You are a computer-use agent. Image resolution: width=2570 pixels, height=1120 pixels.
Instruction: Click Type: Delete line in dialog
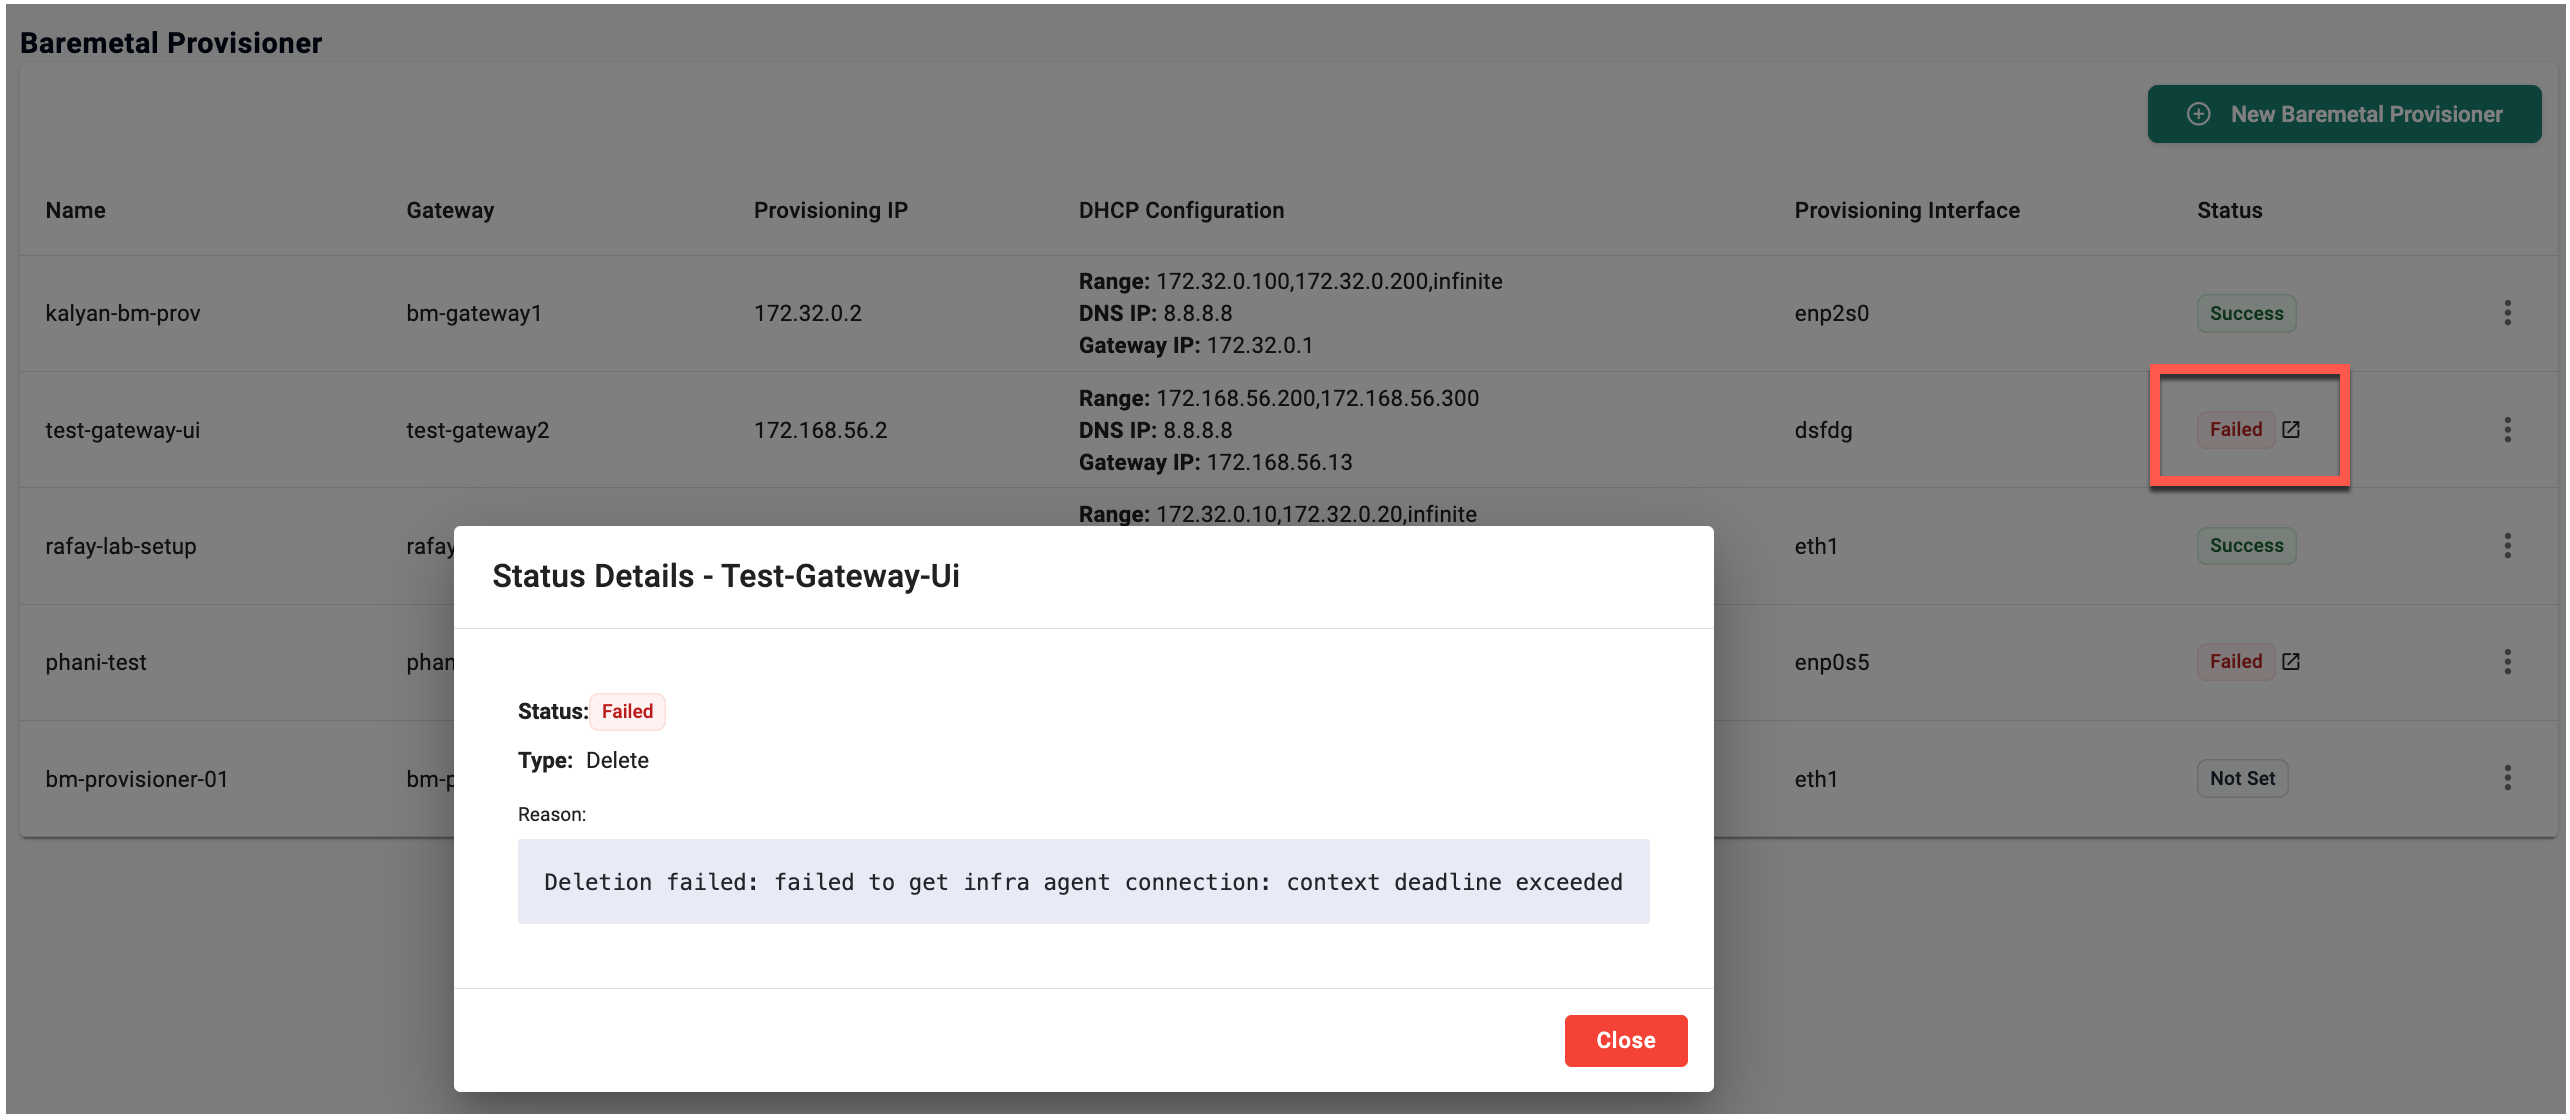click(x=583, y=760)
